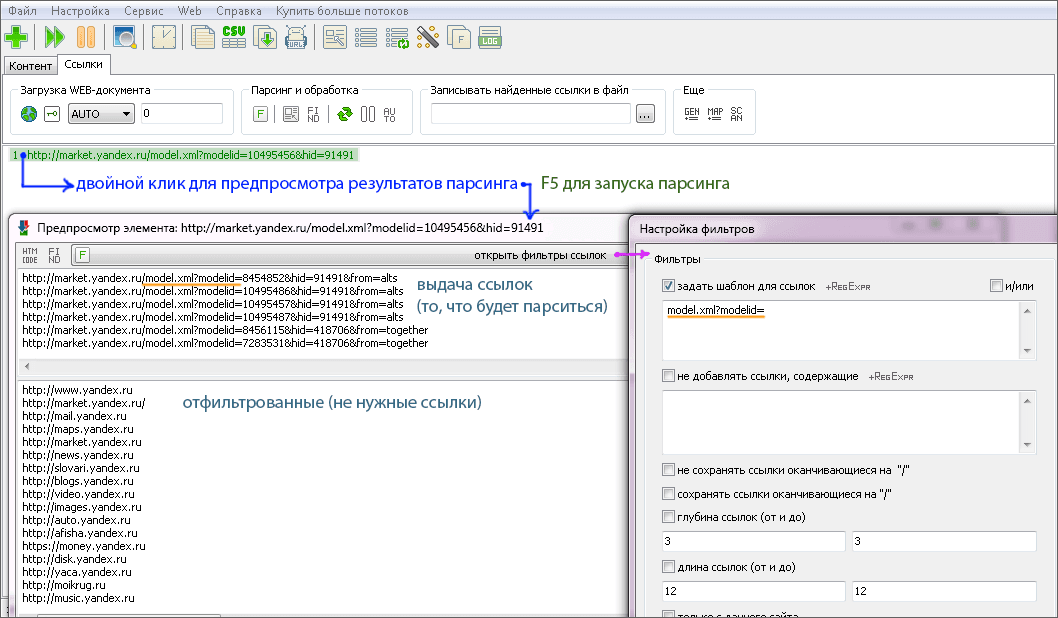Click the ... browse file button
This screenshot has height=618, width=1058.
[x=645, y=114]
